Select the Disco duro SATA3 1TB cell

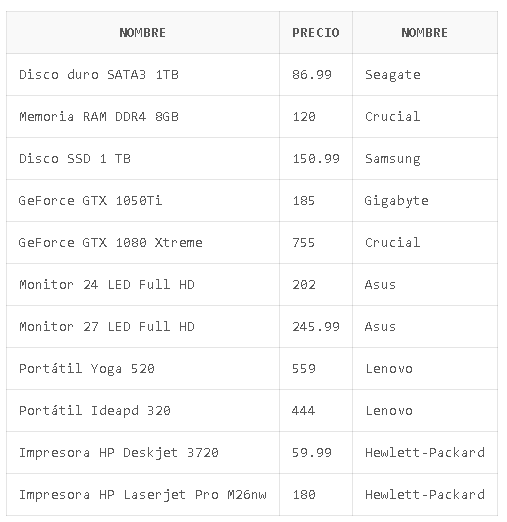(x=143, y=75)
